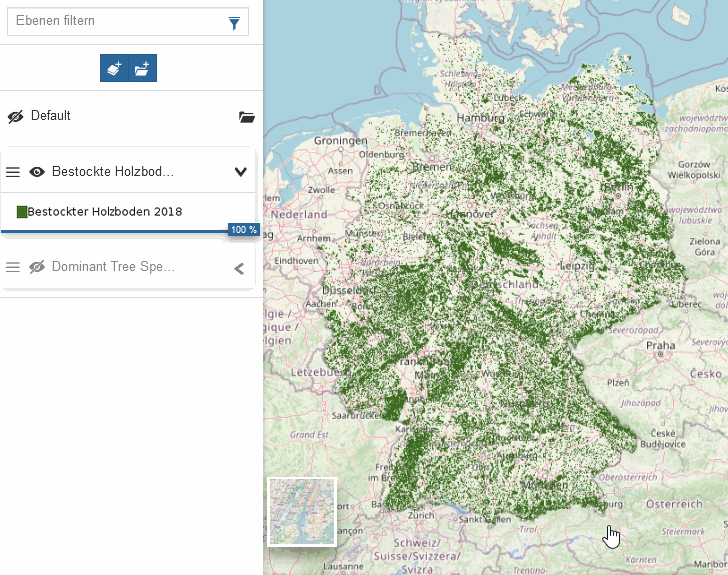The image size is (728, 575).
Task: Click the 100 % opacity slider handle
Action: pyautogui.click(x=243, y=230)
